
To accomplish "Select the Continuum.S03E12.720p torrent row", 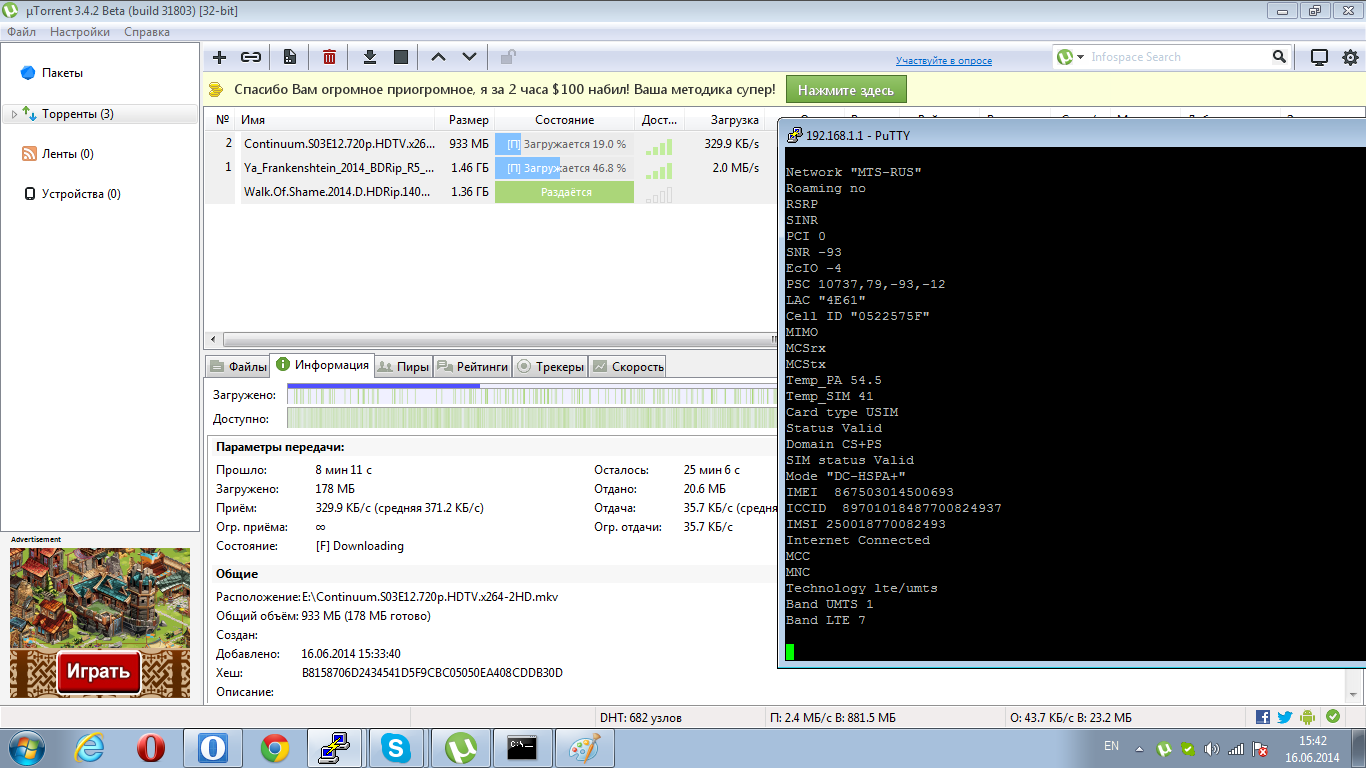I will pos(492,144).
